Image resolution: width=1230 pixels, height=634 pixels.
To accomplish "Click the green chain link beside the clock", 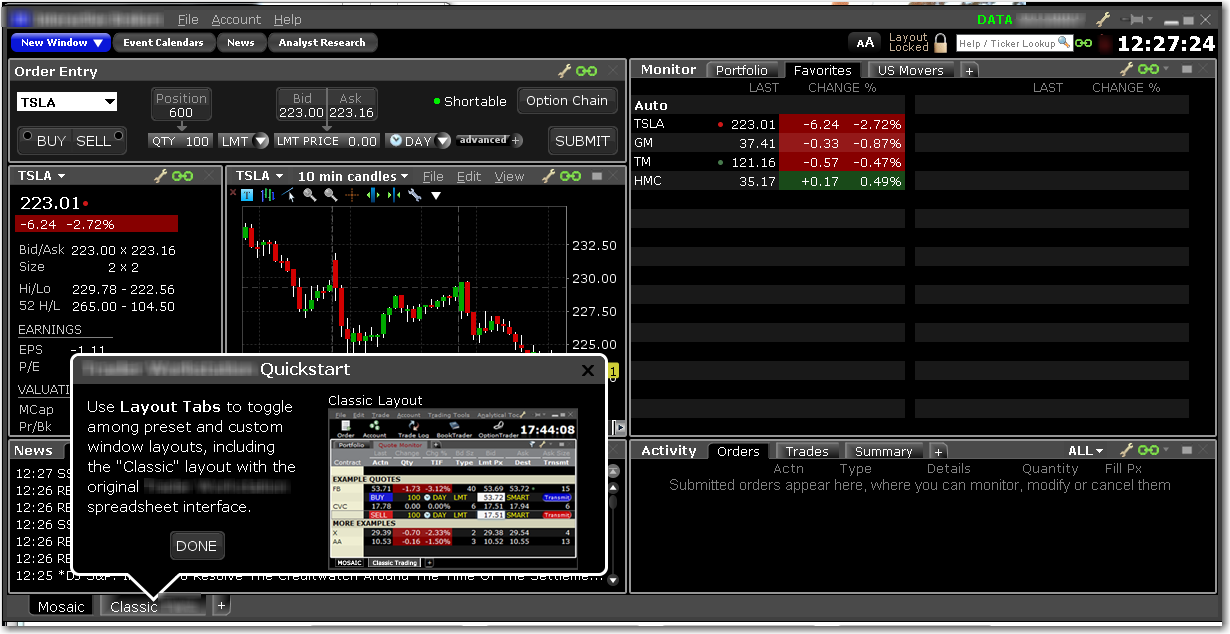I will coord(1083,43).
